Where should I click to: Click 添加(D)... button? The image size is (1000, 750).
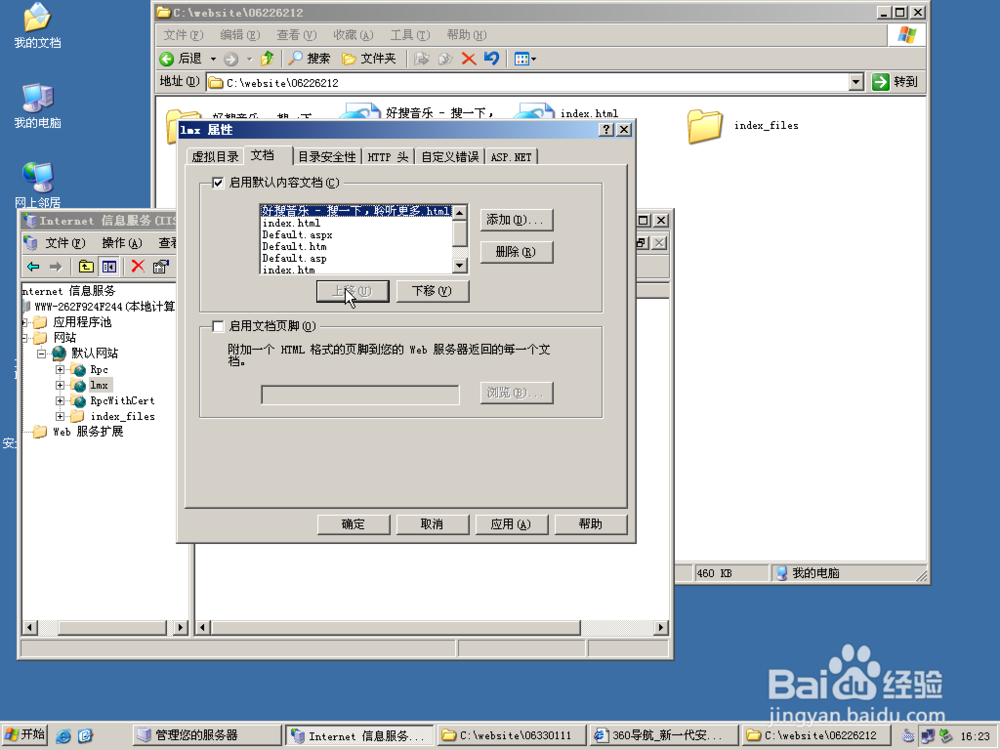tap(516, 220)
